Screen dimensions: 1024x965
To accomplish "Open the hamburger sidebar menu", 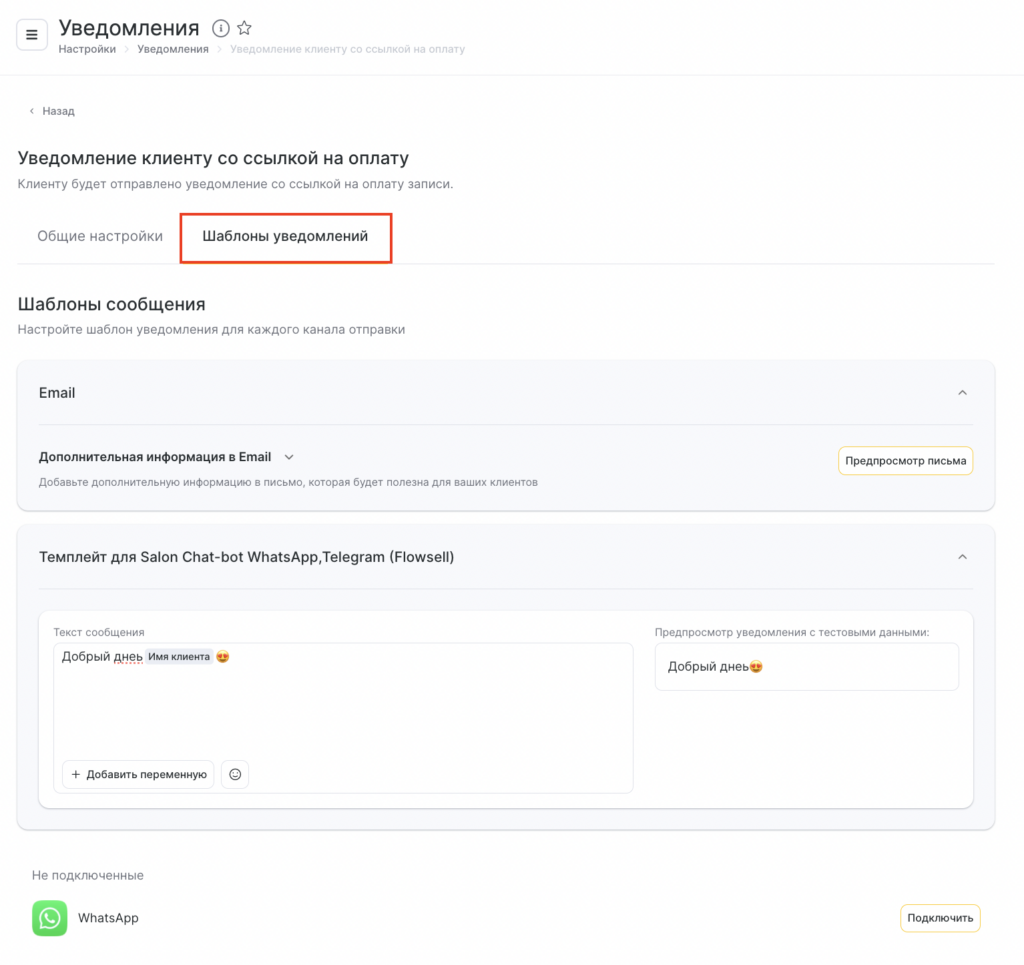I will pyautogui.click(x=32, y=35).
